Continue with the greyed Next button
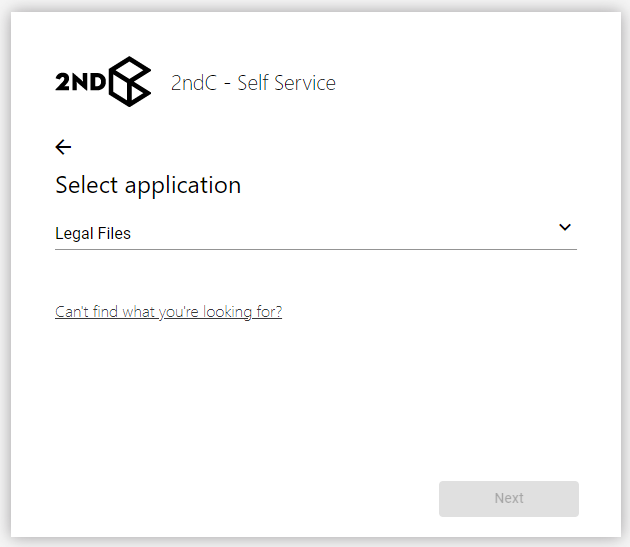 point(508,498)
